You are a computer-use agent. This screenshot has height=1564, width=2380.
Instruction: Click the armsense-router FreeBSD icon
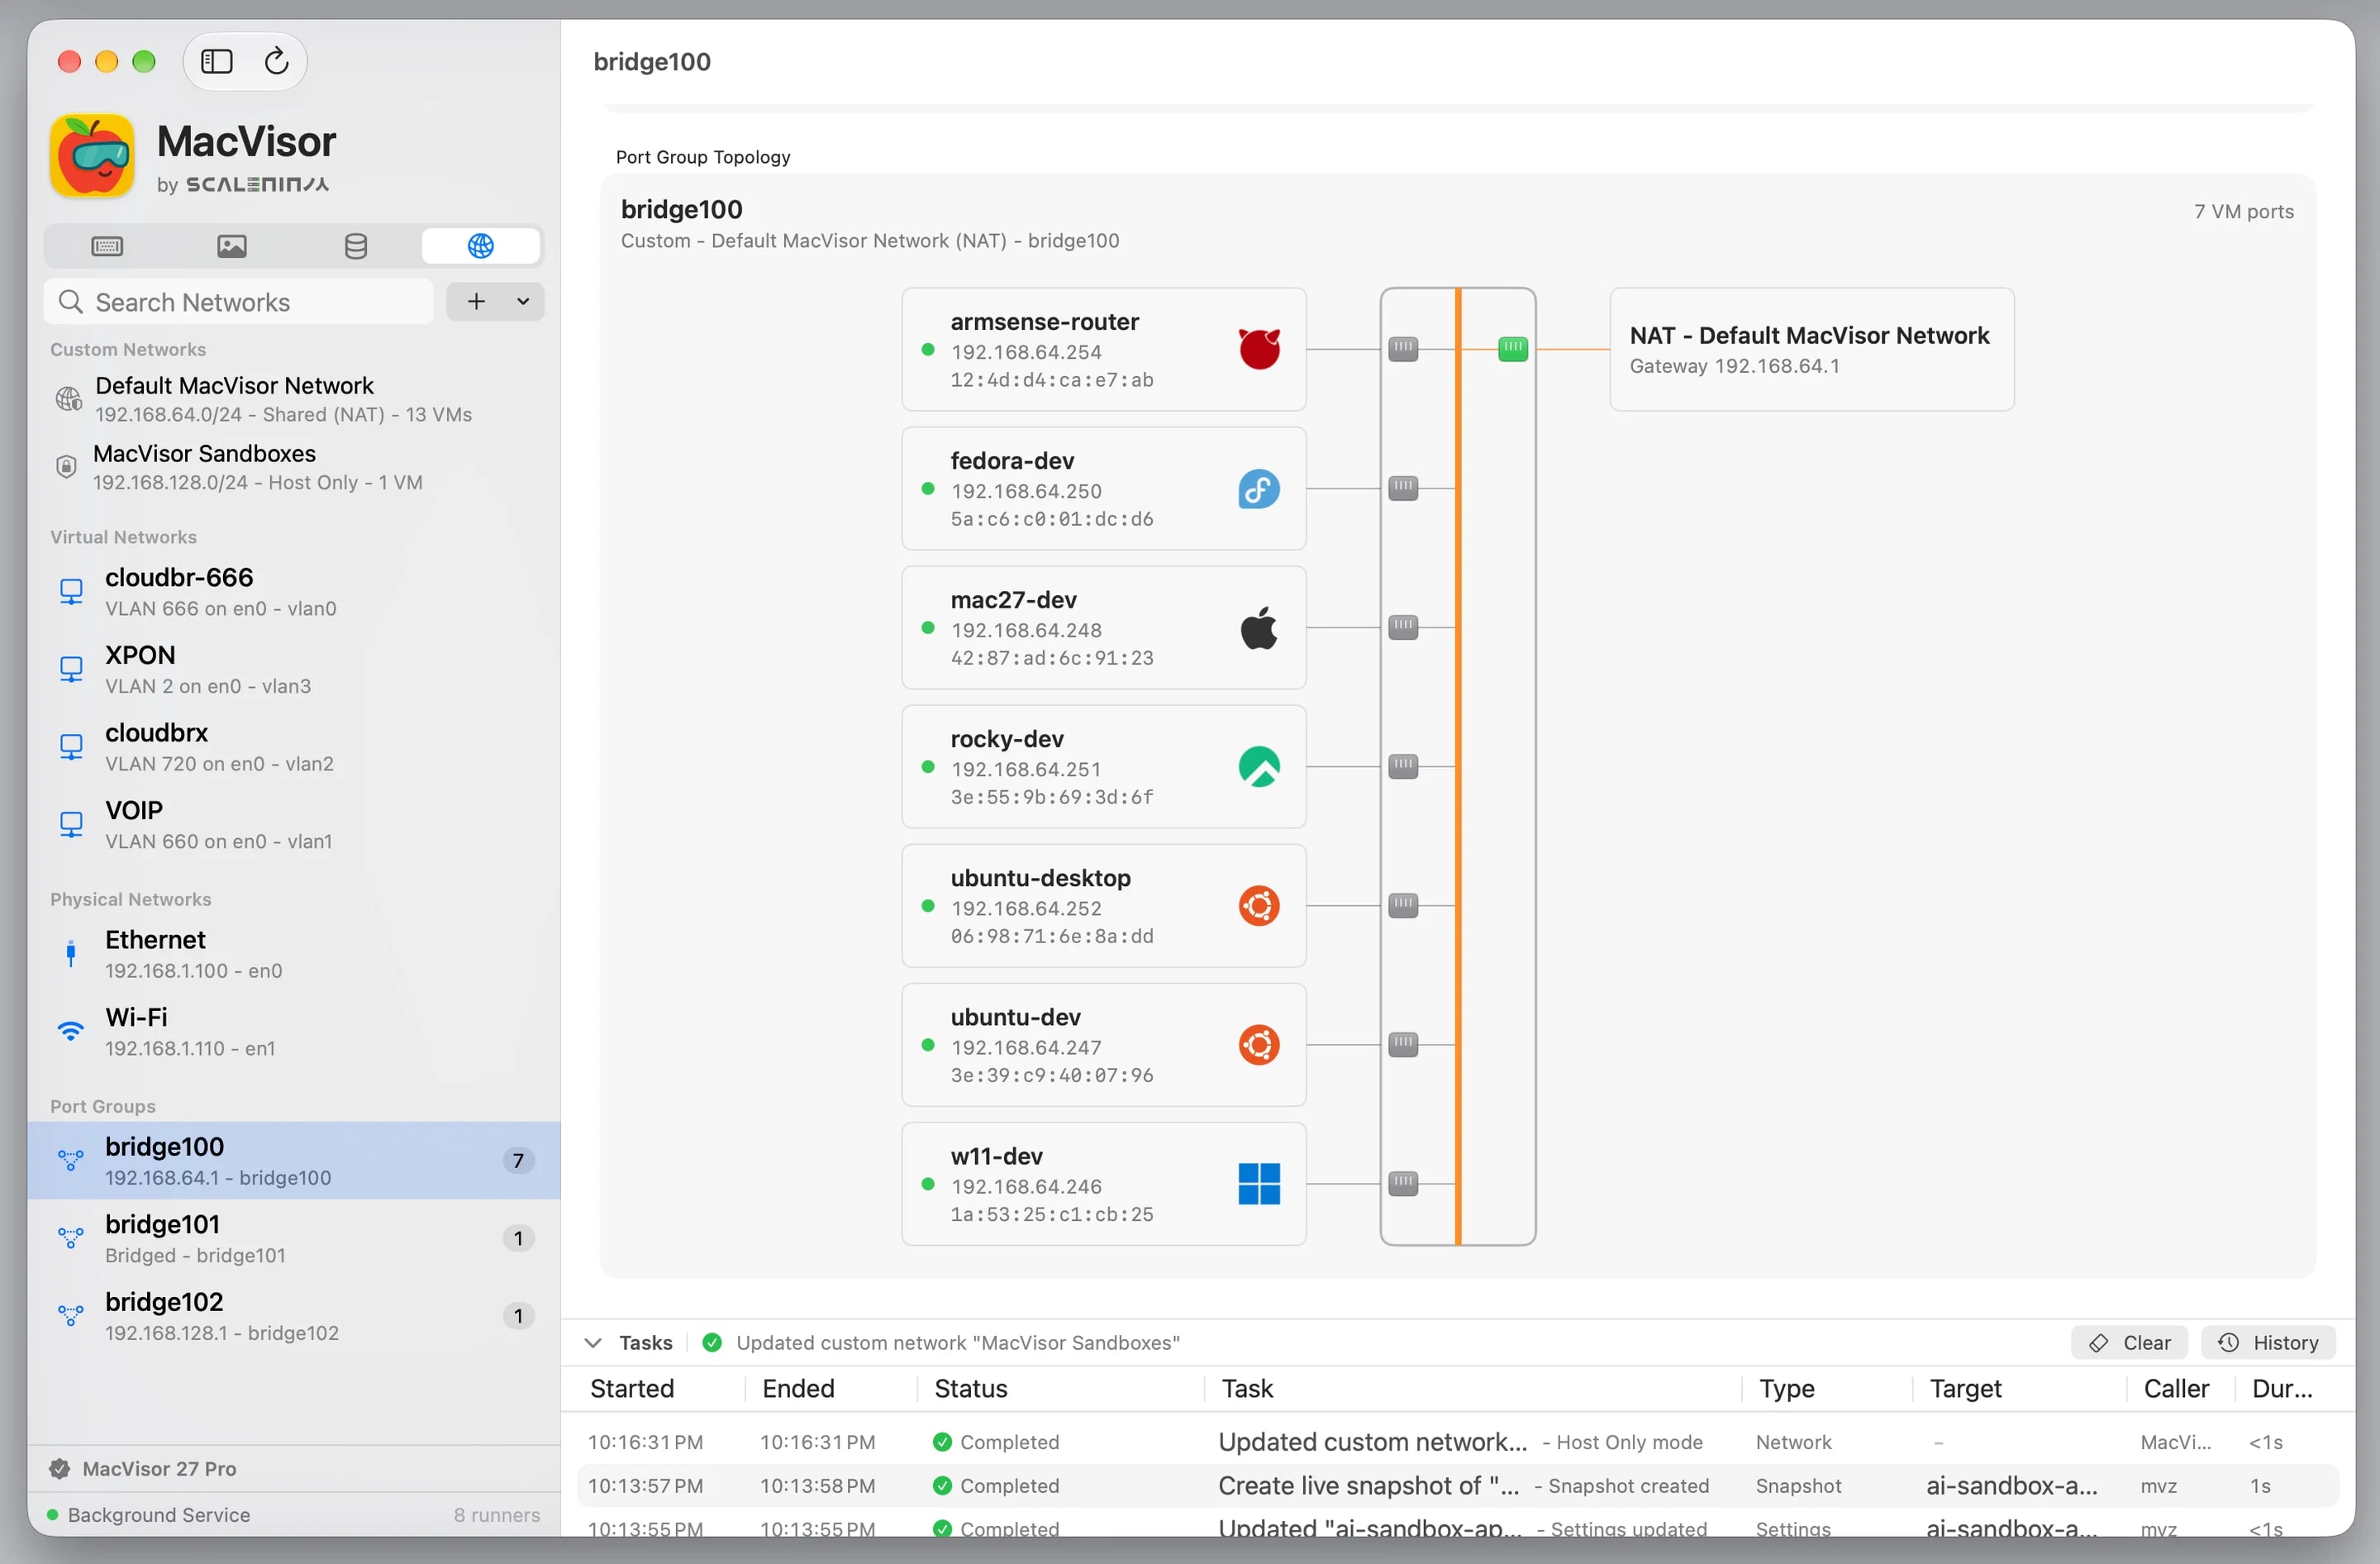click(1259, 349)
